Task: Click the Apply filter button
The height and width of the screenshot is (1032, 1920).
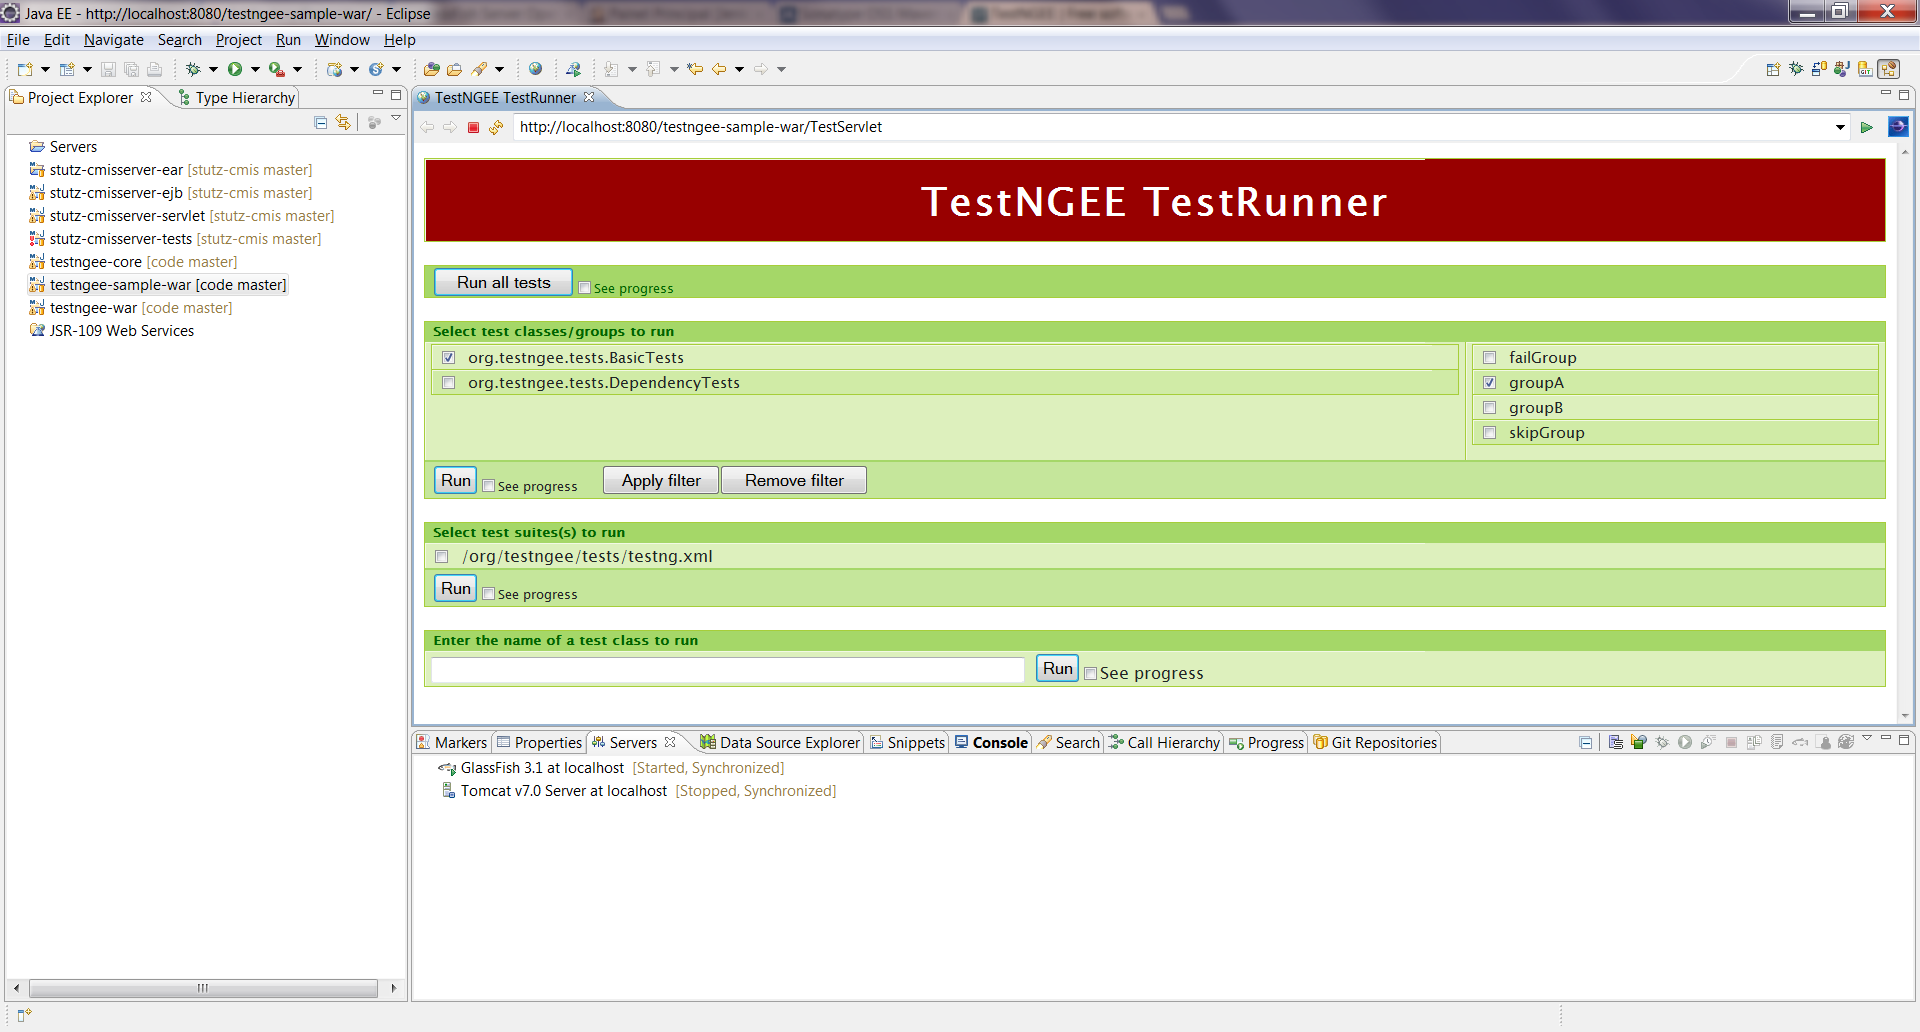Action: coord(660,480)
